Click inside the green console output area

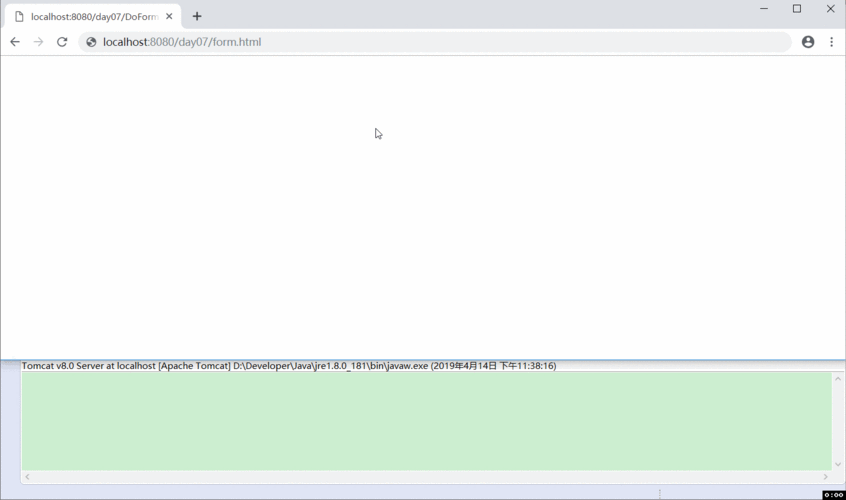point(425,420)
